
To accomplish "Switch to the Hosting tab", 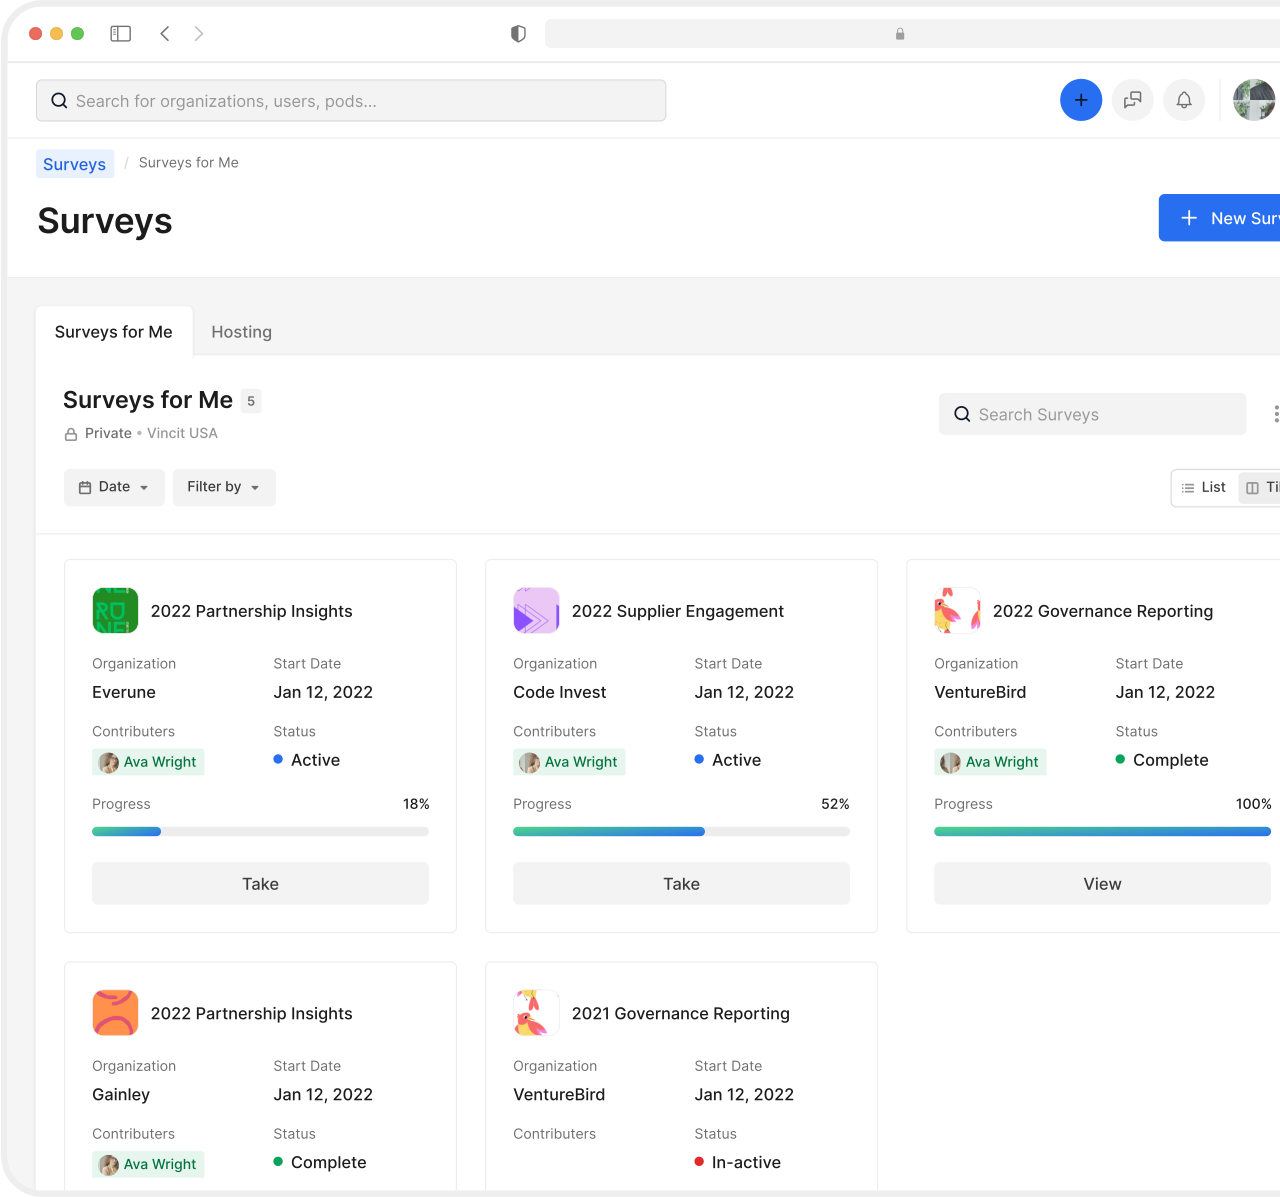I will [241, 332].
